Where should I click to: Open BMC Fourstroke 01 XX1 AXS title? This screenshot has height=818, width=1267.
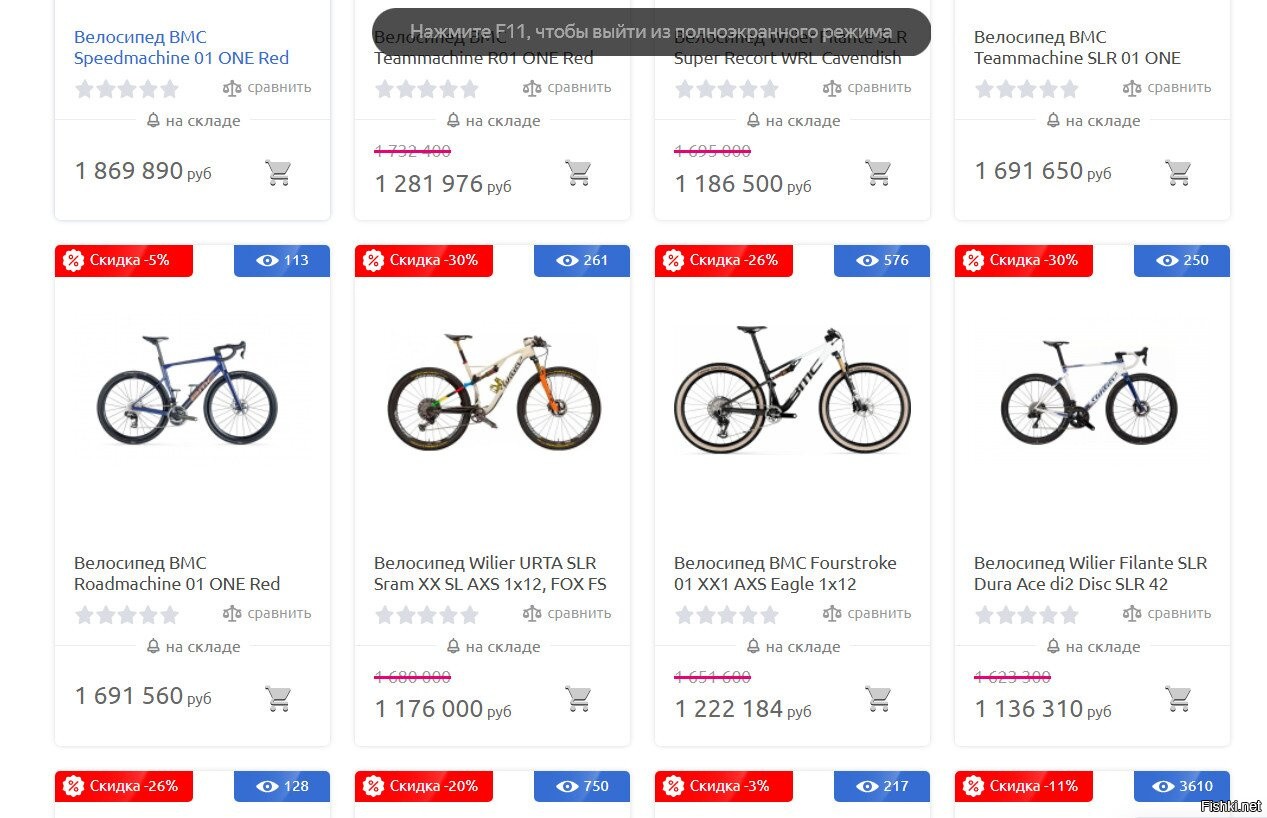pos(785,573)
